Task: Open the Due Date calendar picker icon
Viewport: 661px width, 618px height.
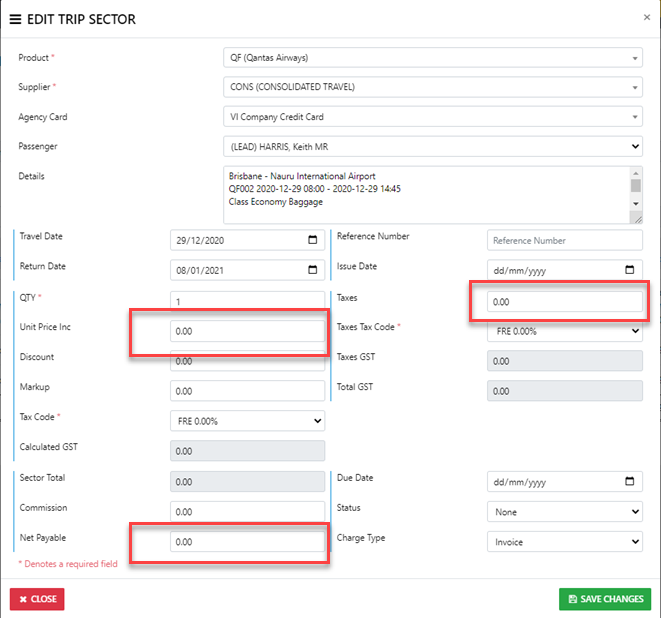Action: (x=629, y=482)
